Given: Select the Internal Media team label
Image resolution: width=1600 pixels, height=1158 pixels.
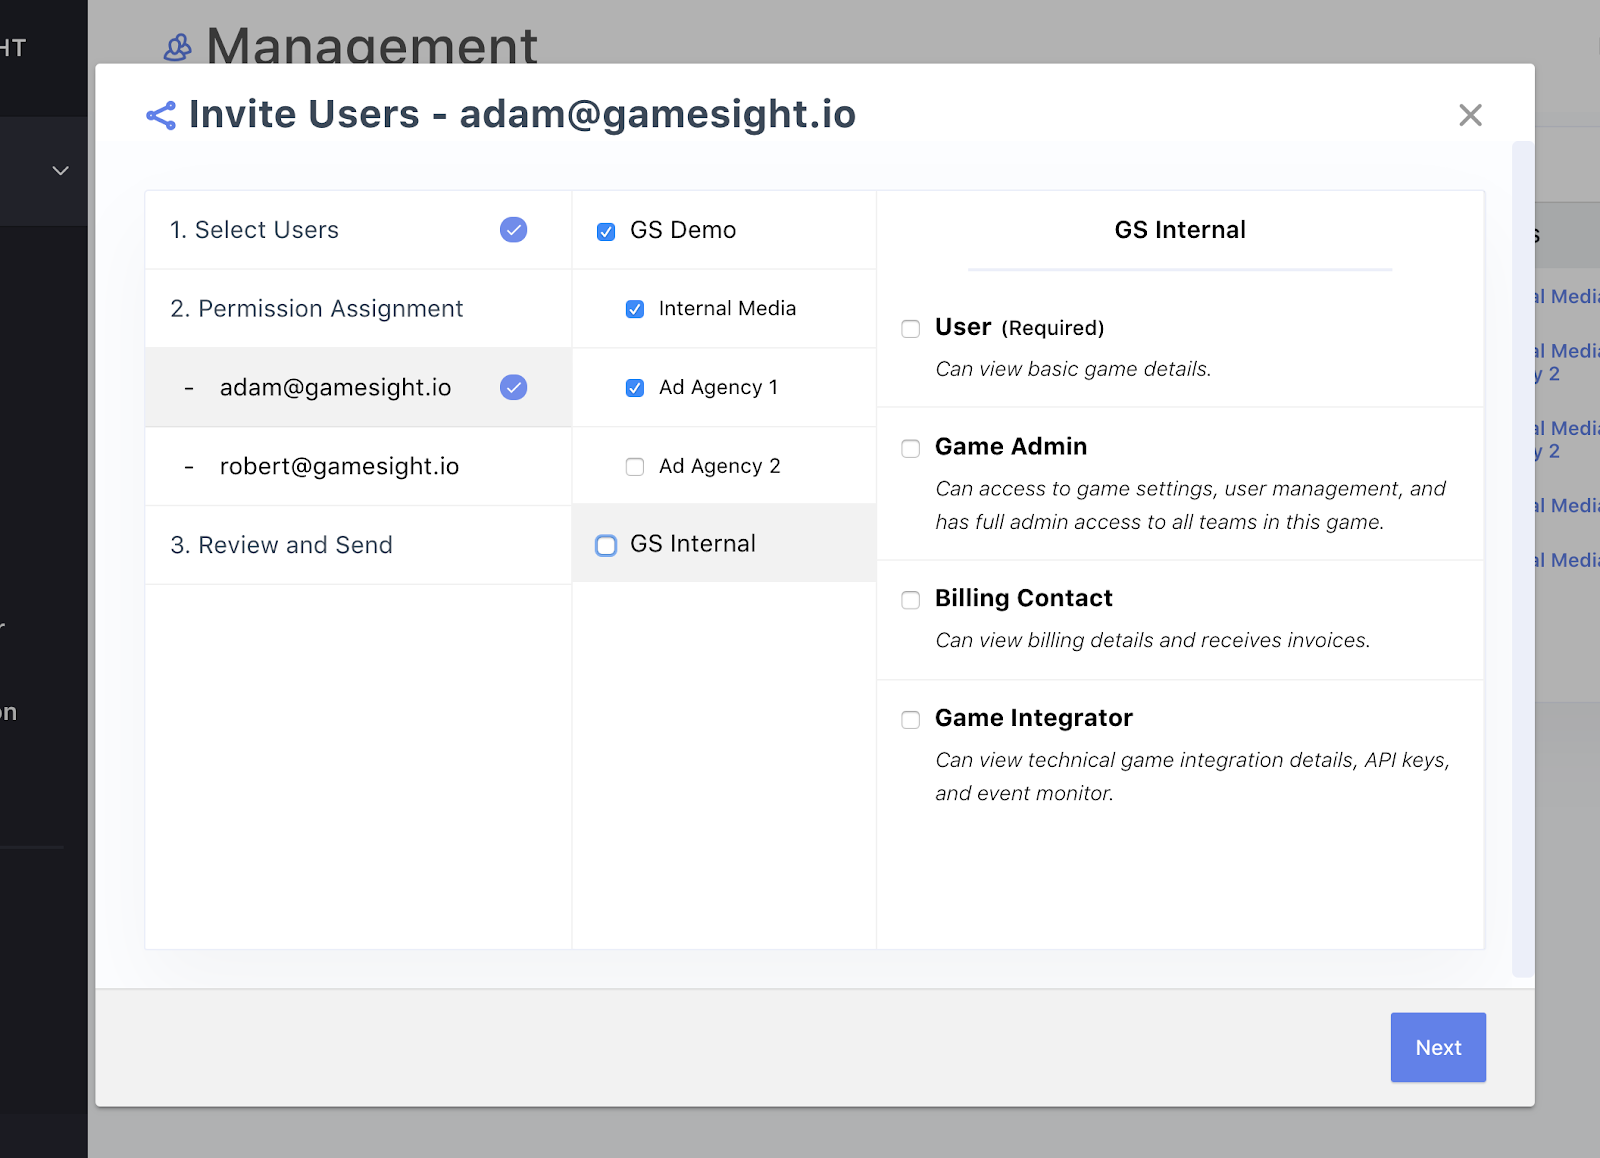Looking at the screenshot, I should coord(727,308).
